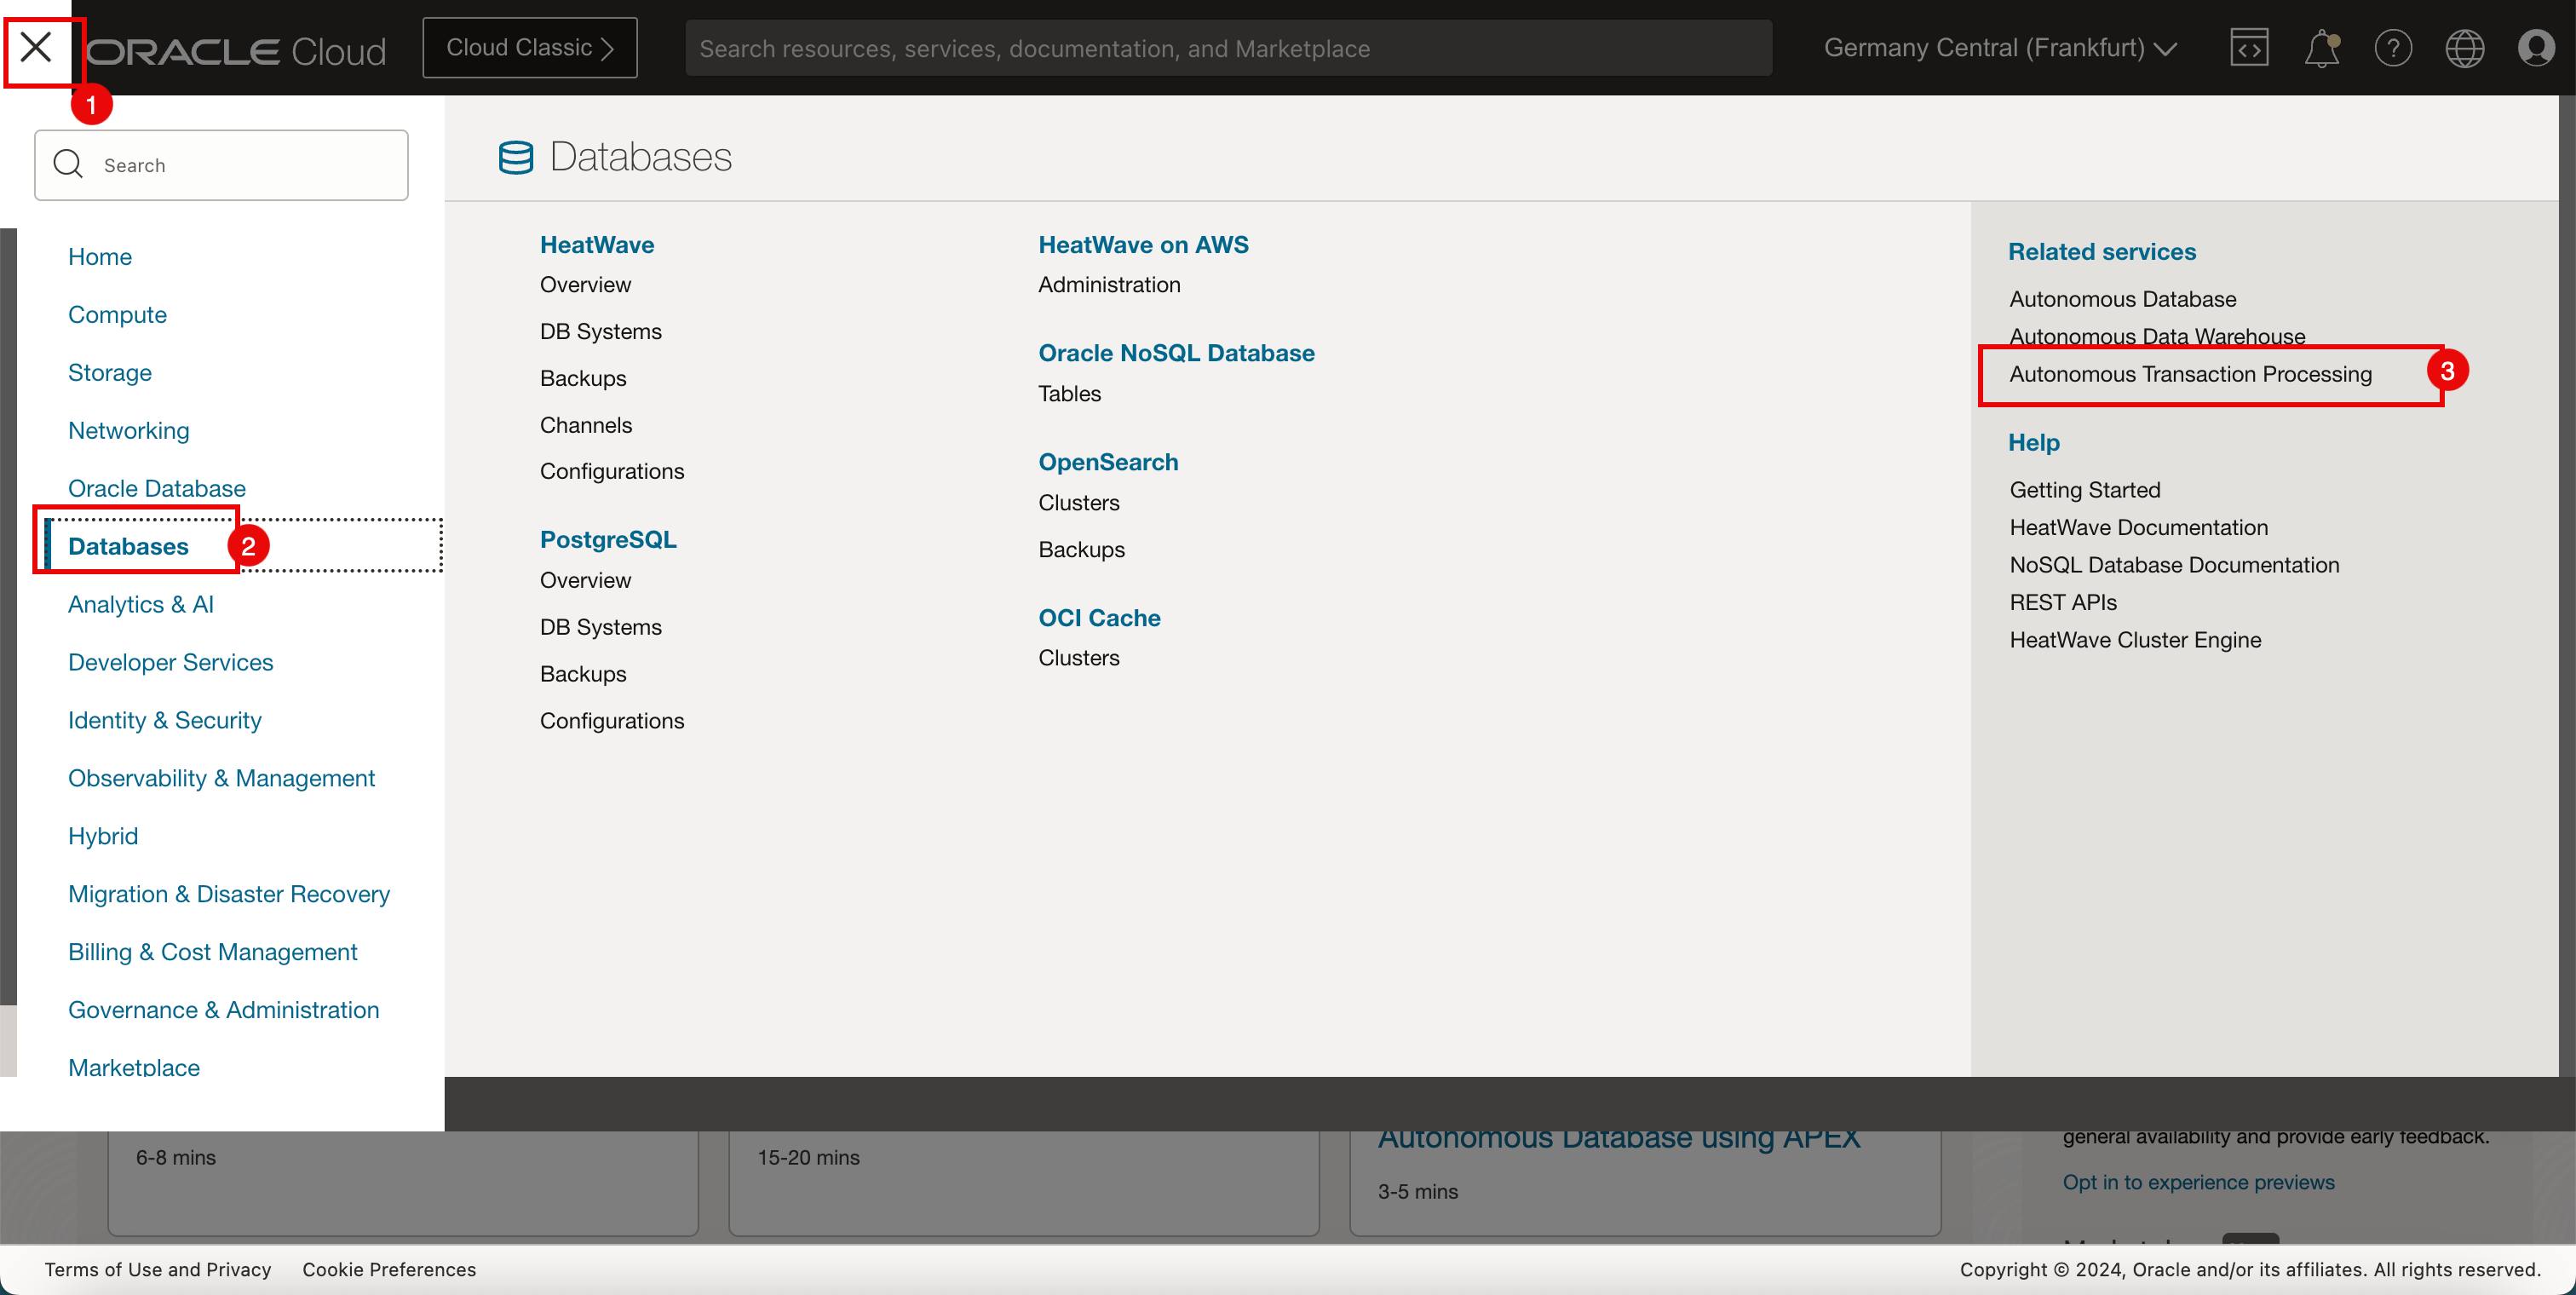Click the Oracle NoSQL Database Tables link

click(1069, 393)
